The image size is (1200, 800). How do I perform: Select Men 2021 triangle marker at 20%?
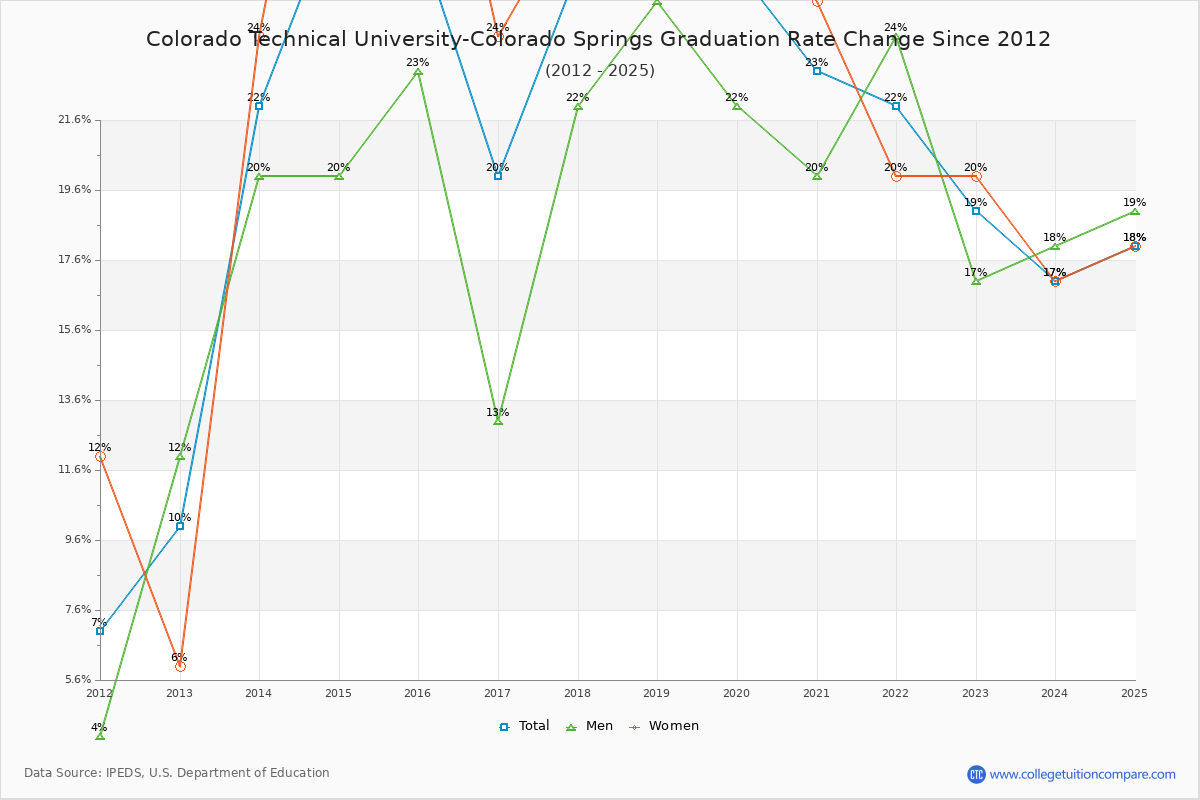[x=817, y=176]
